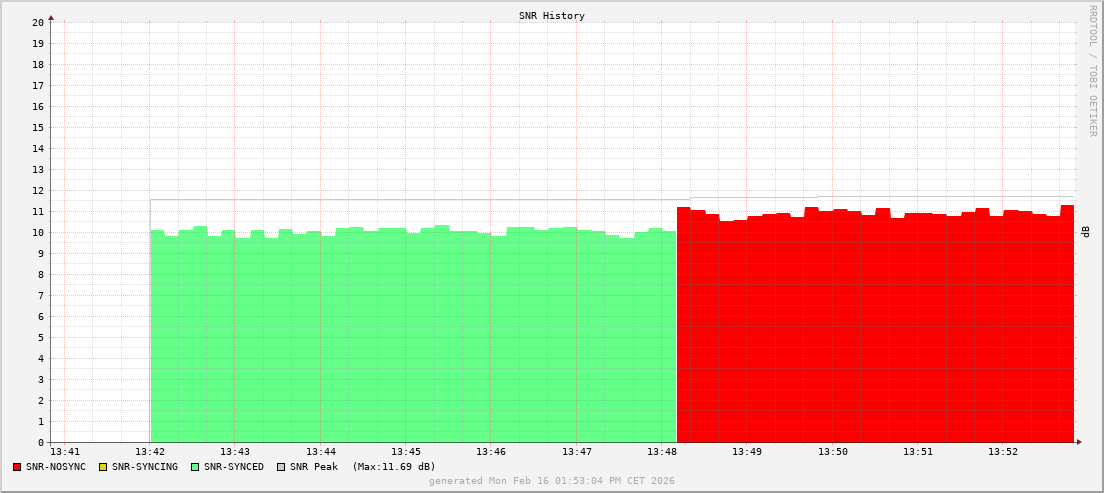Click the 20 value on the y-axis
This screenshot has height=493, width=1104.
(38, 22)
